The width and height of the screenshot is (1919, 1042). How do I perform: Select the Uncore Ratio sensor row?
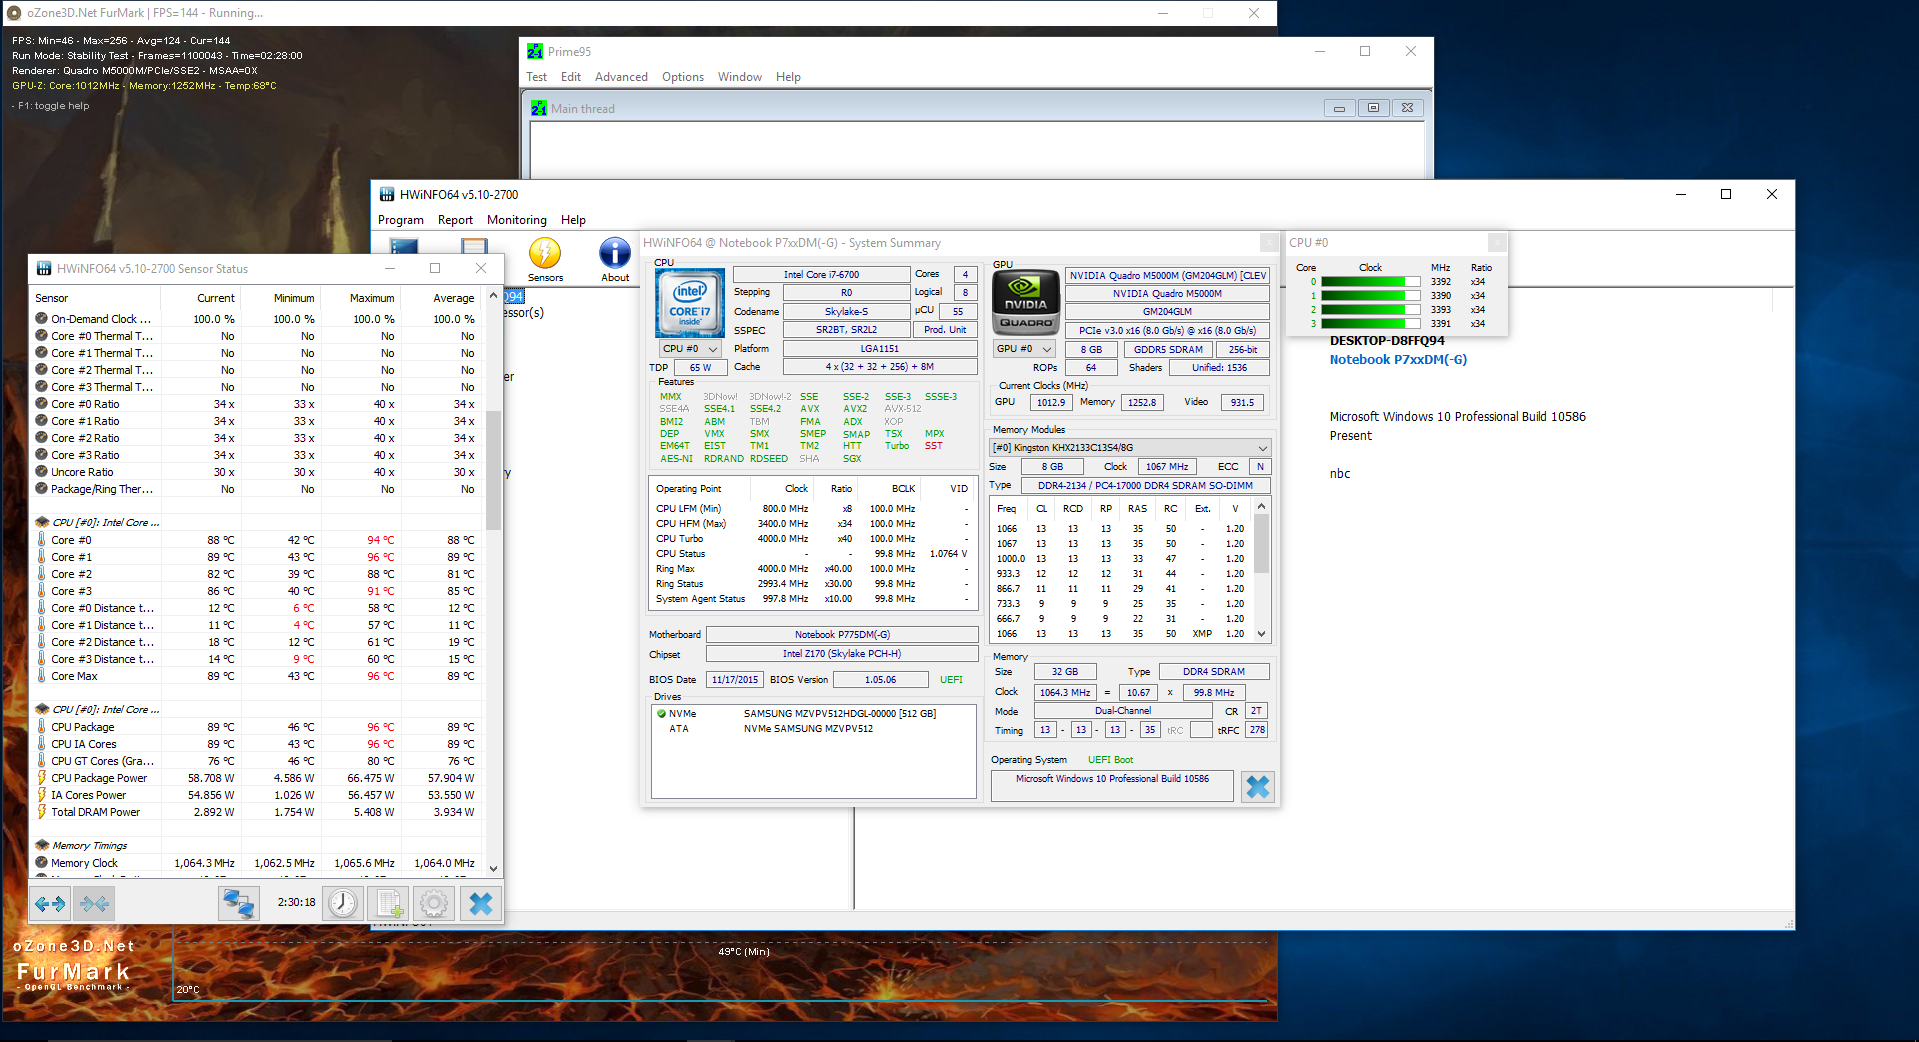256,472
